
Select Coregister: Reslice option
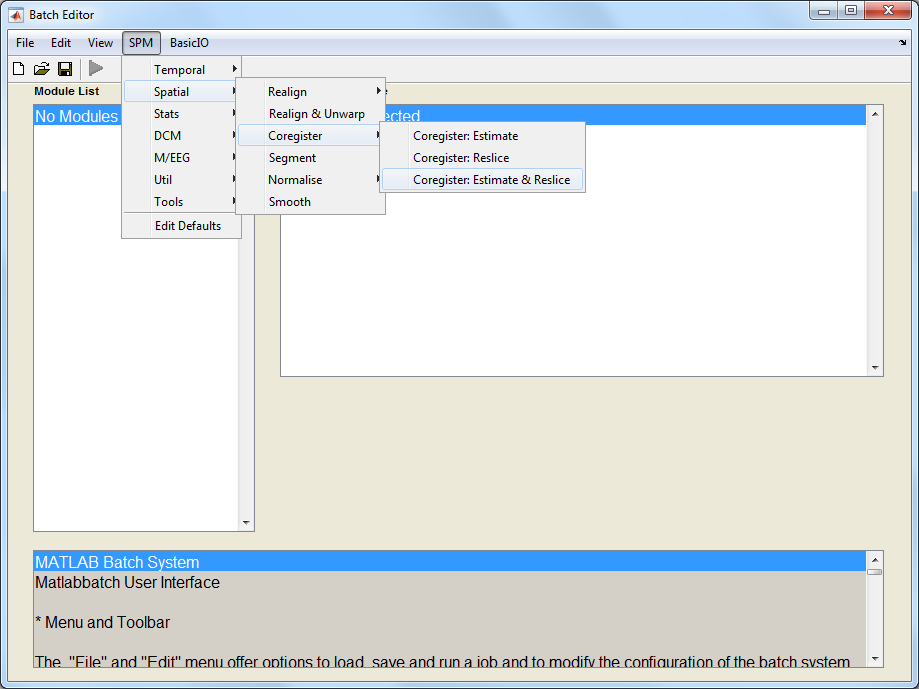tap(460, 158)
